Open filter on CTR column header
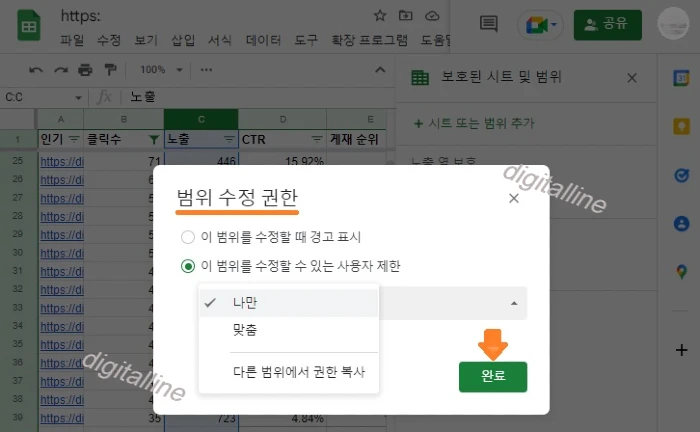This screenshot has width=700, height=432. coord(317,140)
